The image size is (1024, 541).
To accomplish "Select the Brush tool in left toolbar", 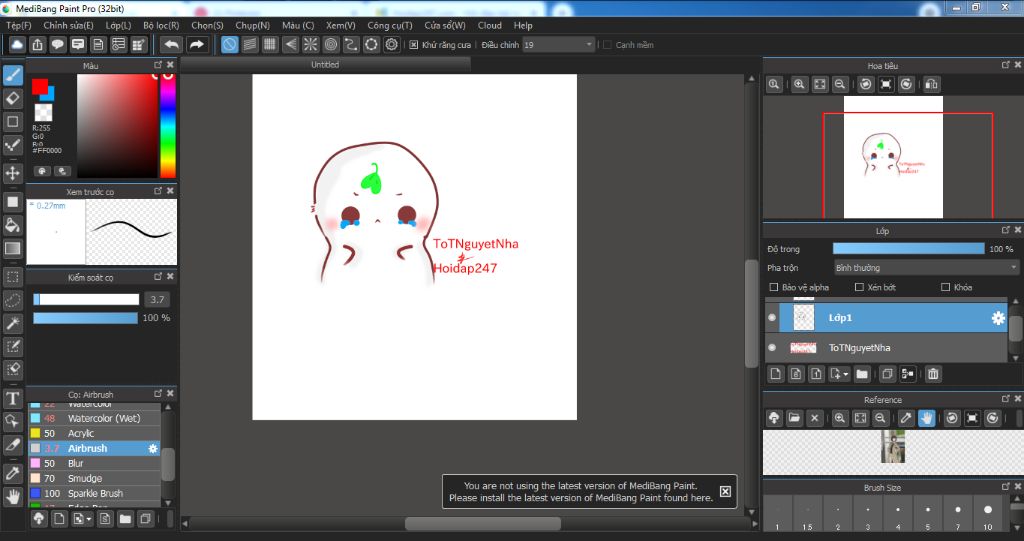I will click(x=12, y=74).
